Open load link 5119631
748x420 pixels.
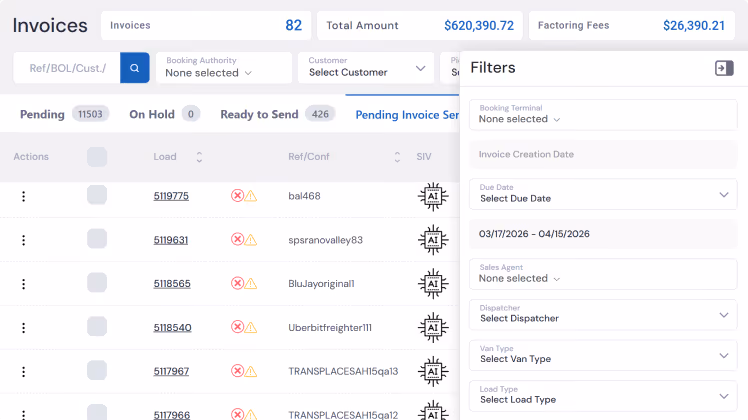(170, 240)
